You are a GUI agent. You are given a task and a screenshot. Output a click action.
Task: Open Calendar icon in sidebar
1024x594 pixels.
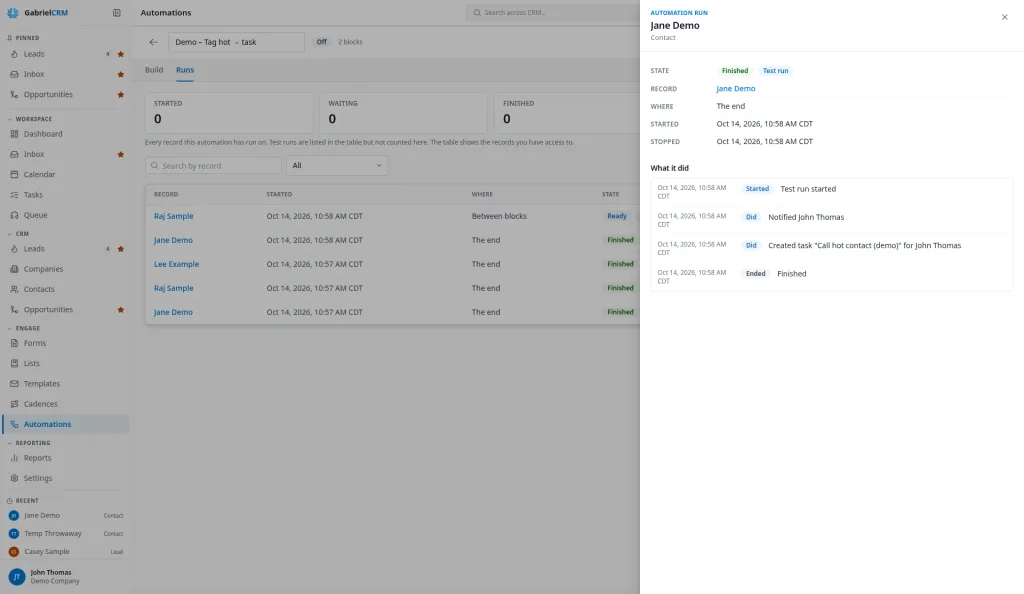click(x=14, y=174)
